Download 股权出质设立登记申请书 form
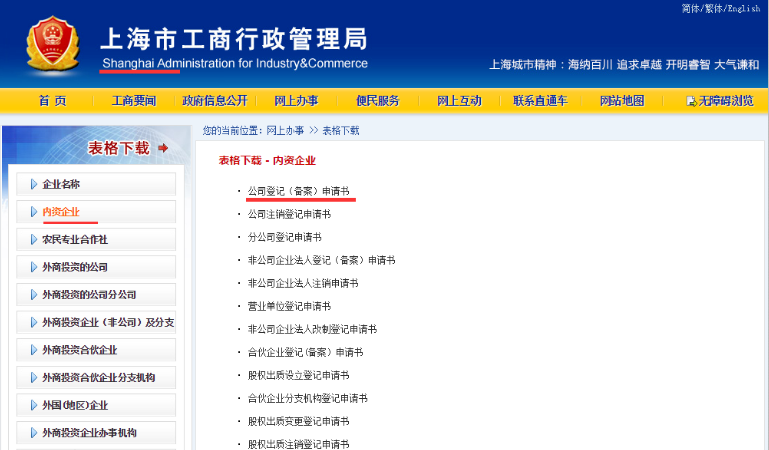Image resolution: width=769 pixels, height=450 pixels. pyautogui.click(x=299, y=375)
